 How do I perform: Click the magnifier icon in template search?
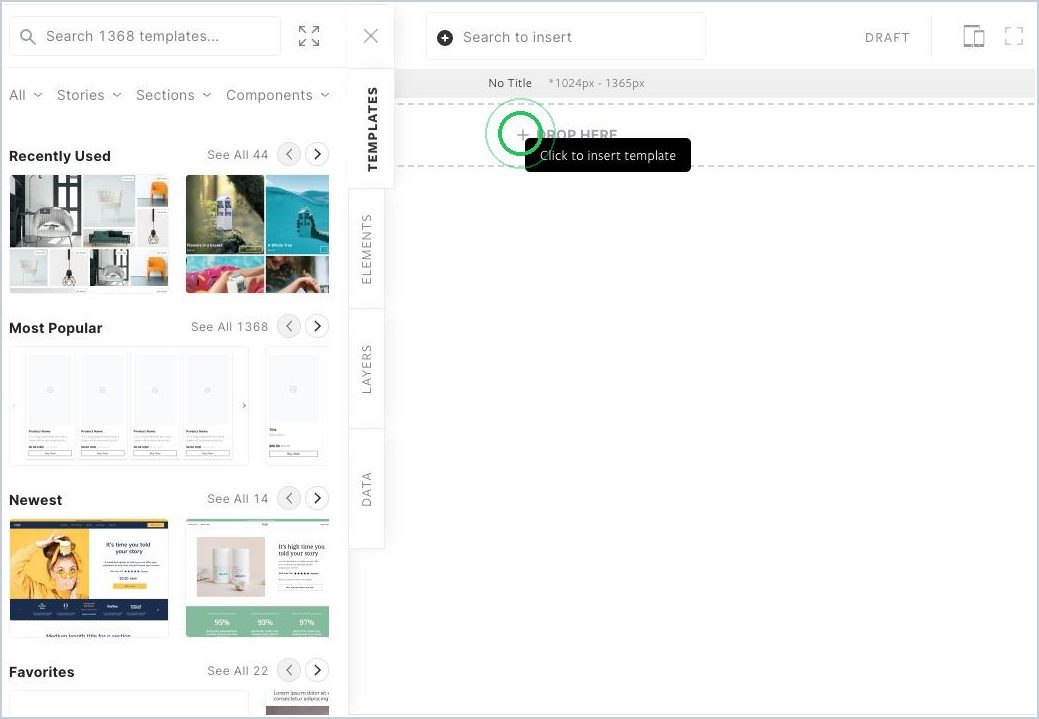pyautogui.click(x=28, y=36)
